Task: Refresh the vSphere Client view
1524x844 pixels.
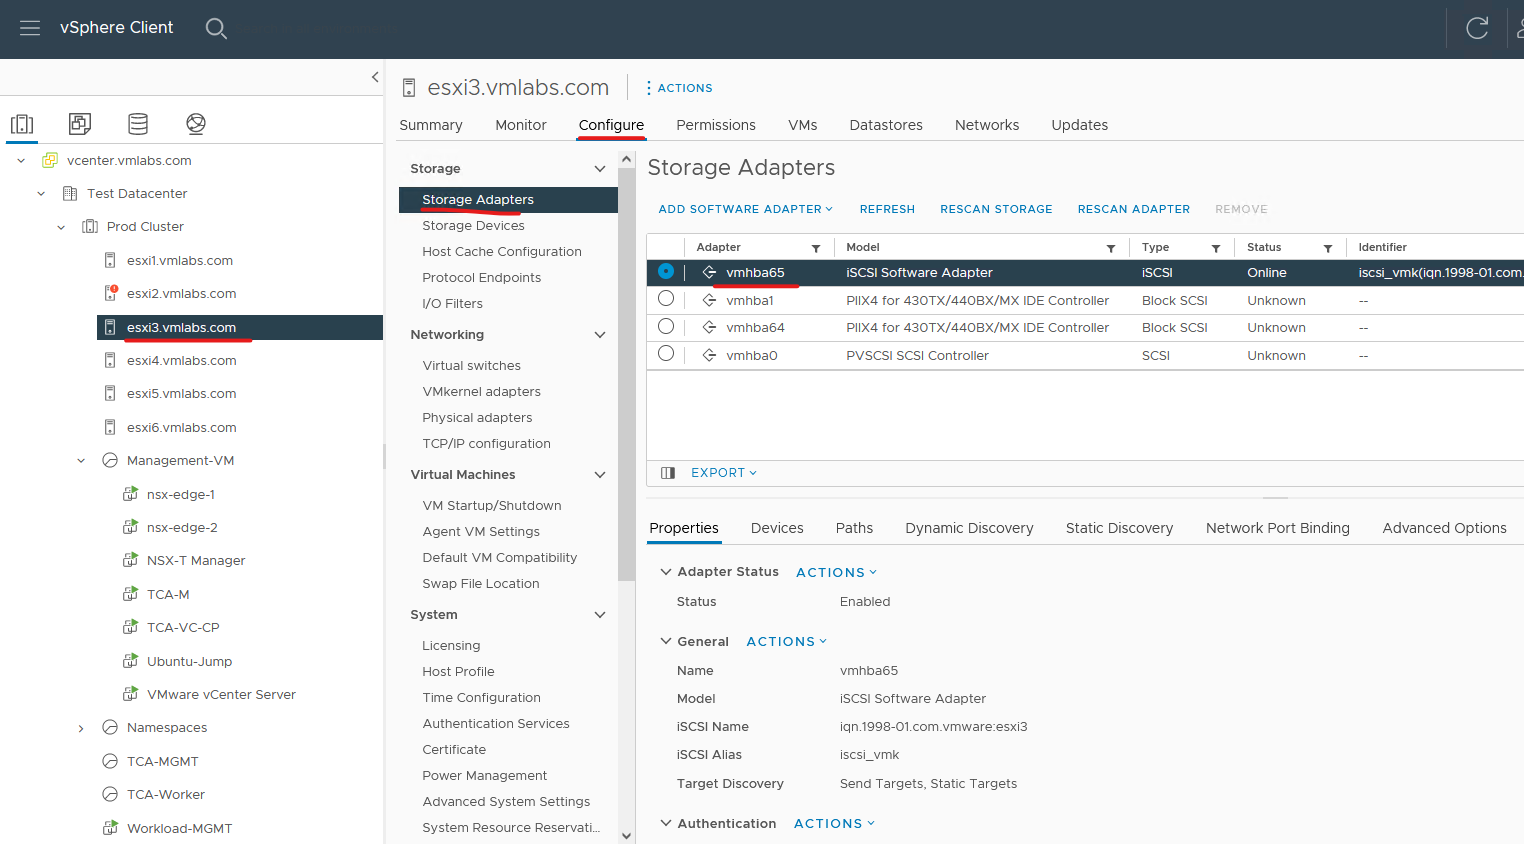Action: pyautogui.click(x=1477, y=28)
